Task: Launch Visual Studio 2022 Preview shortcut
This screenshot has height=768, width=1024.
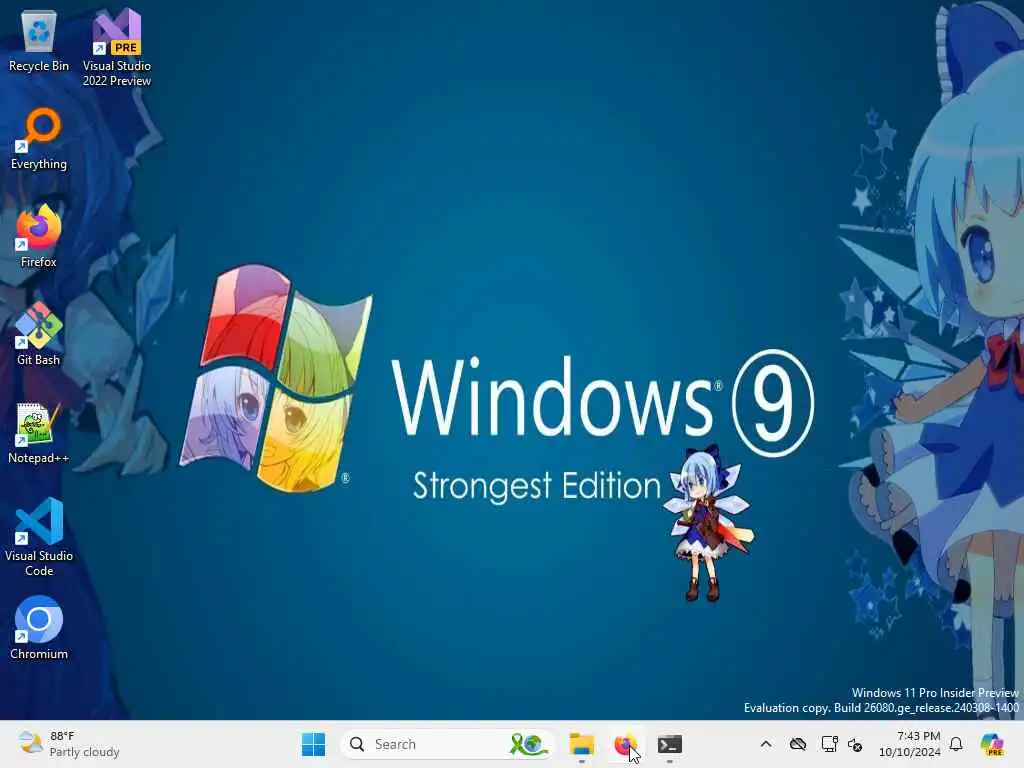Action: (x=117, y=47)
